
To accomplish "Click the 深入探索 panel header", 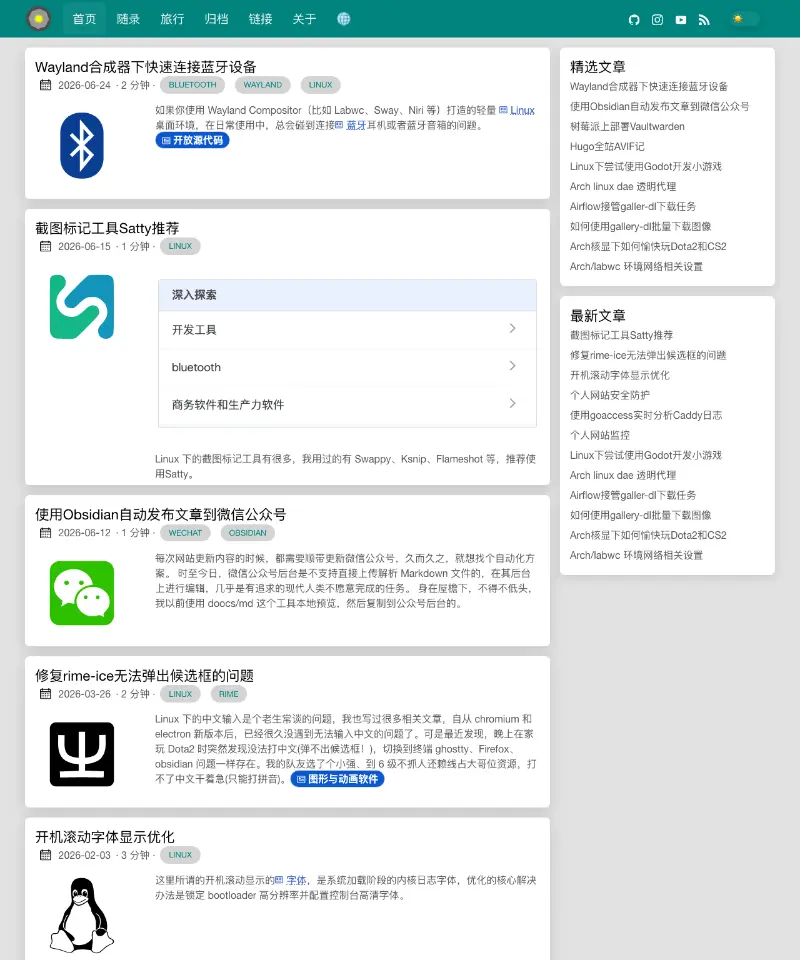I will coord(347,295).
